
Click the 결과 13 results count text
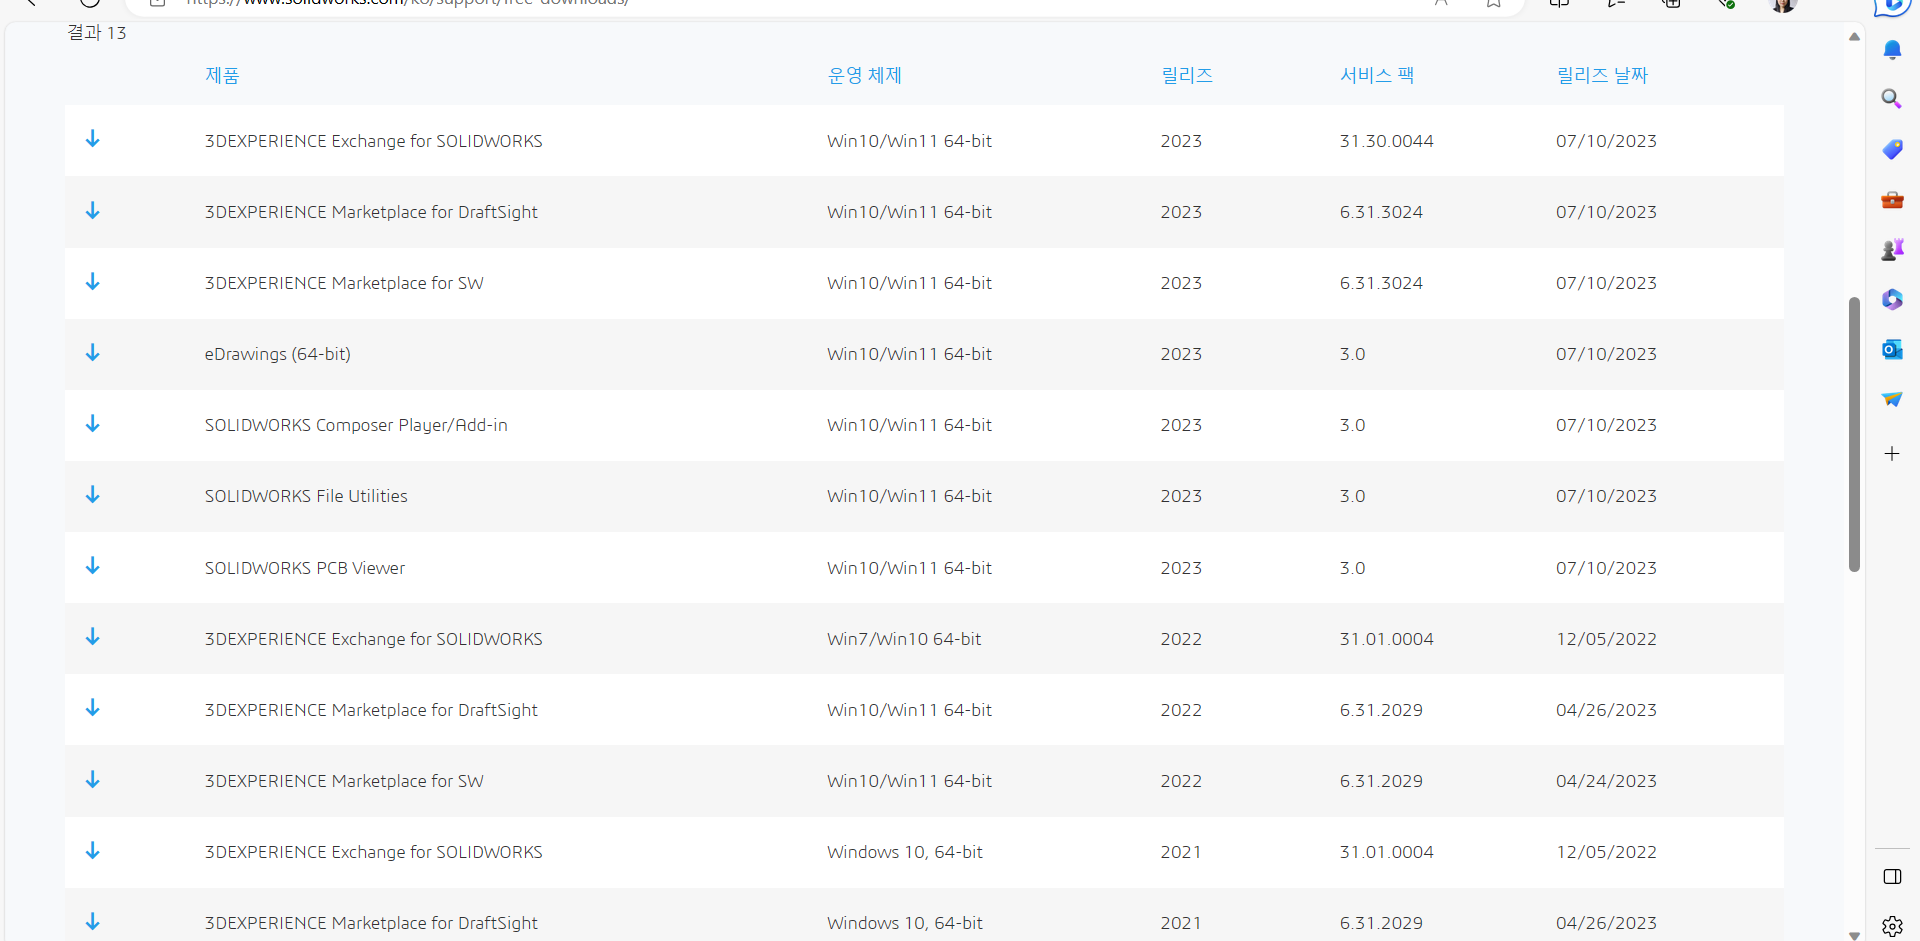pos(97,33)
